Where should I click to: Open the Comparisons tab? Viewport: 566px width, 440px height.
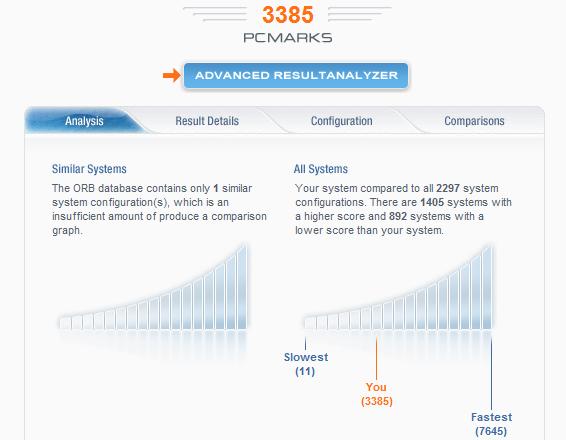click(474, 121)
